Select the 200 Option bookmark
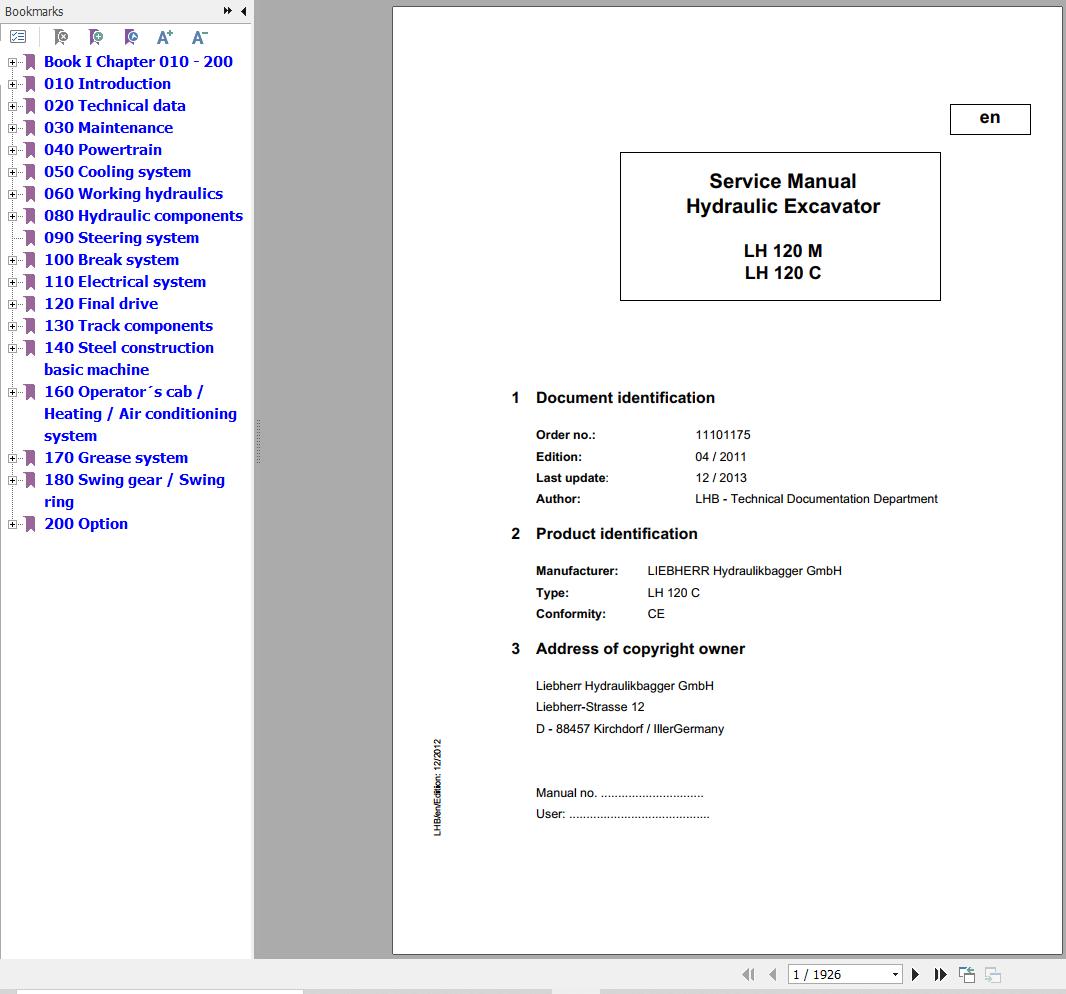Image resolution: width=1066 pixels, height=994 pixels. 86,524
